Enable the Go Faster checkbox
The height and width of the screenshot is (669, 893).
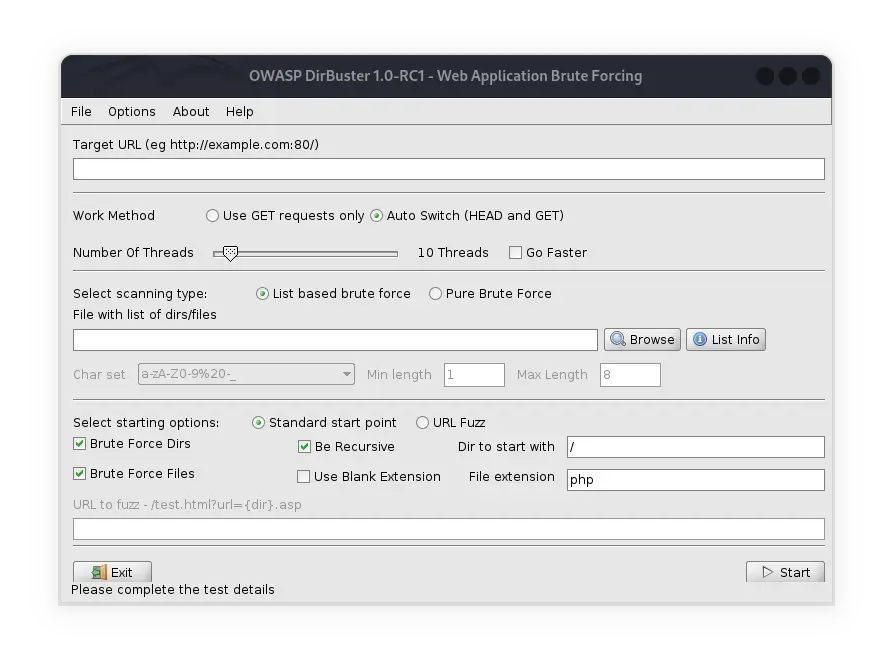[516, 253]
